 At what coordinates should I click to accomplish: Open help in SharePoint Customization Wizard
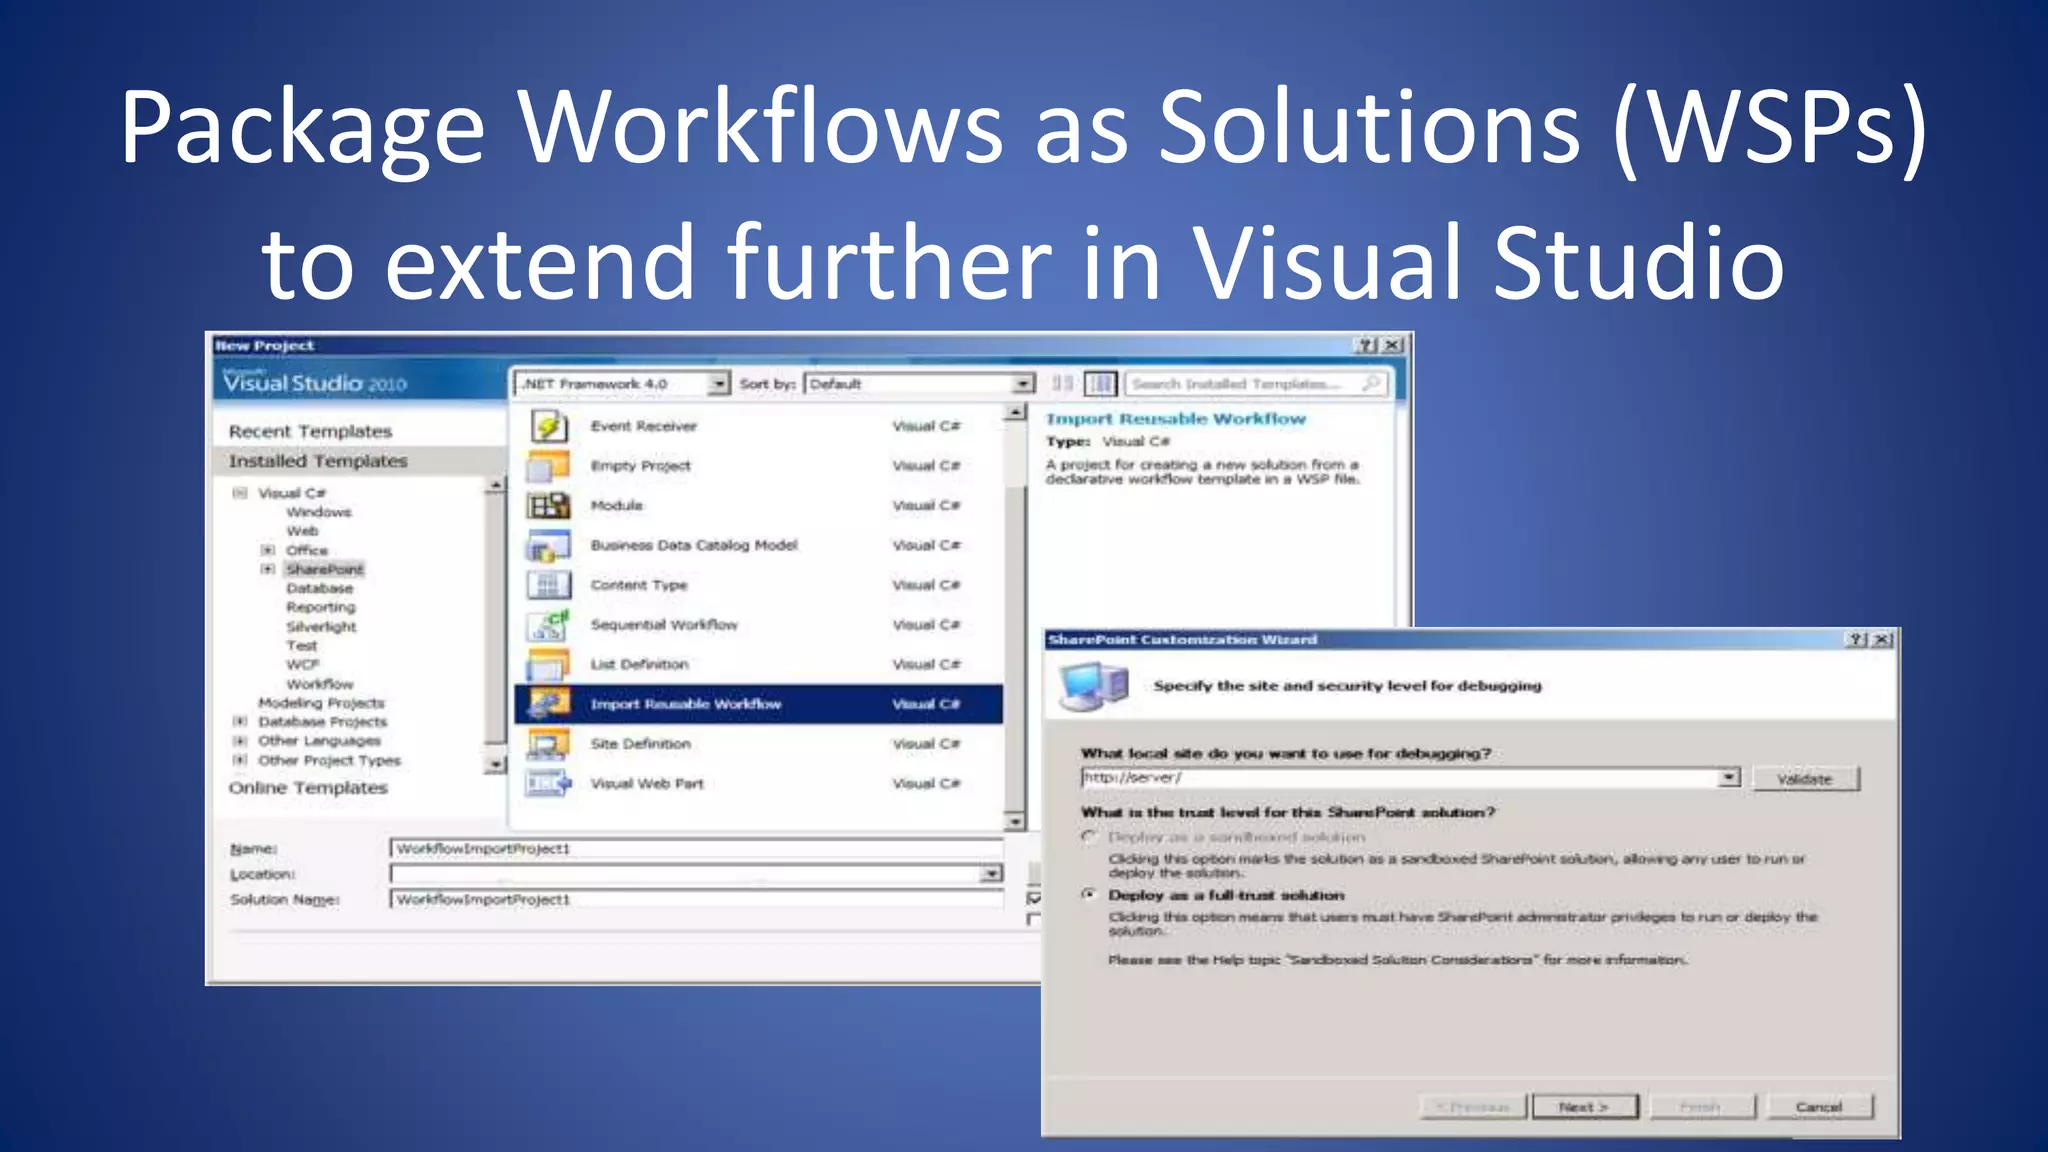1856,639
